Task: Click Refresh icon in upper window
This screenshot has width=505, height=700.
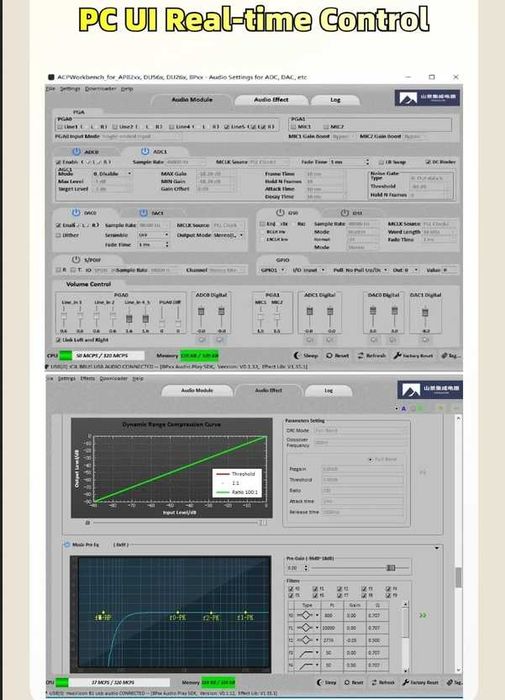Action: point(361,356)
